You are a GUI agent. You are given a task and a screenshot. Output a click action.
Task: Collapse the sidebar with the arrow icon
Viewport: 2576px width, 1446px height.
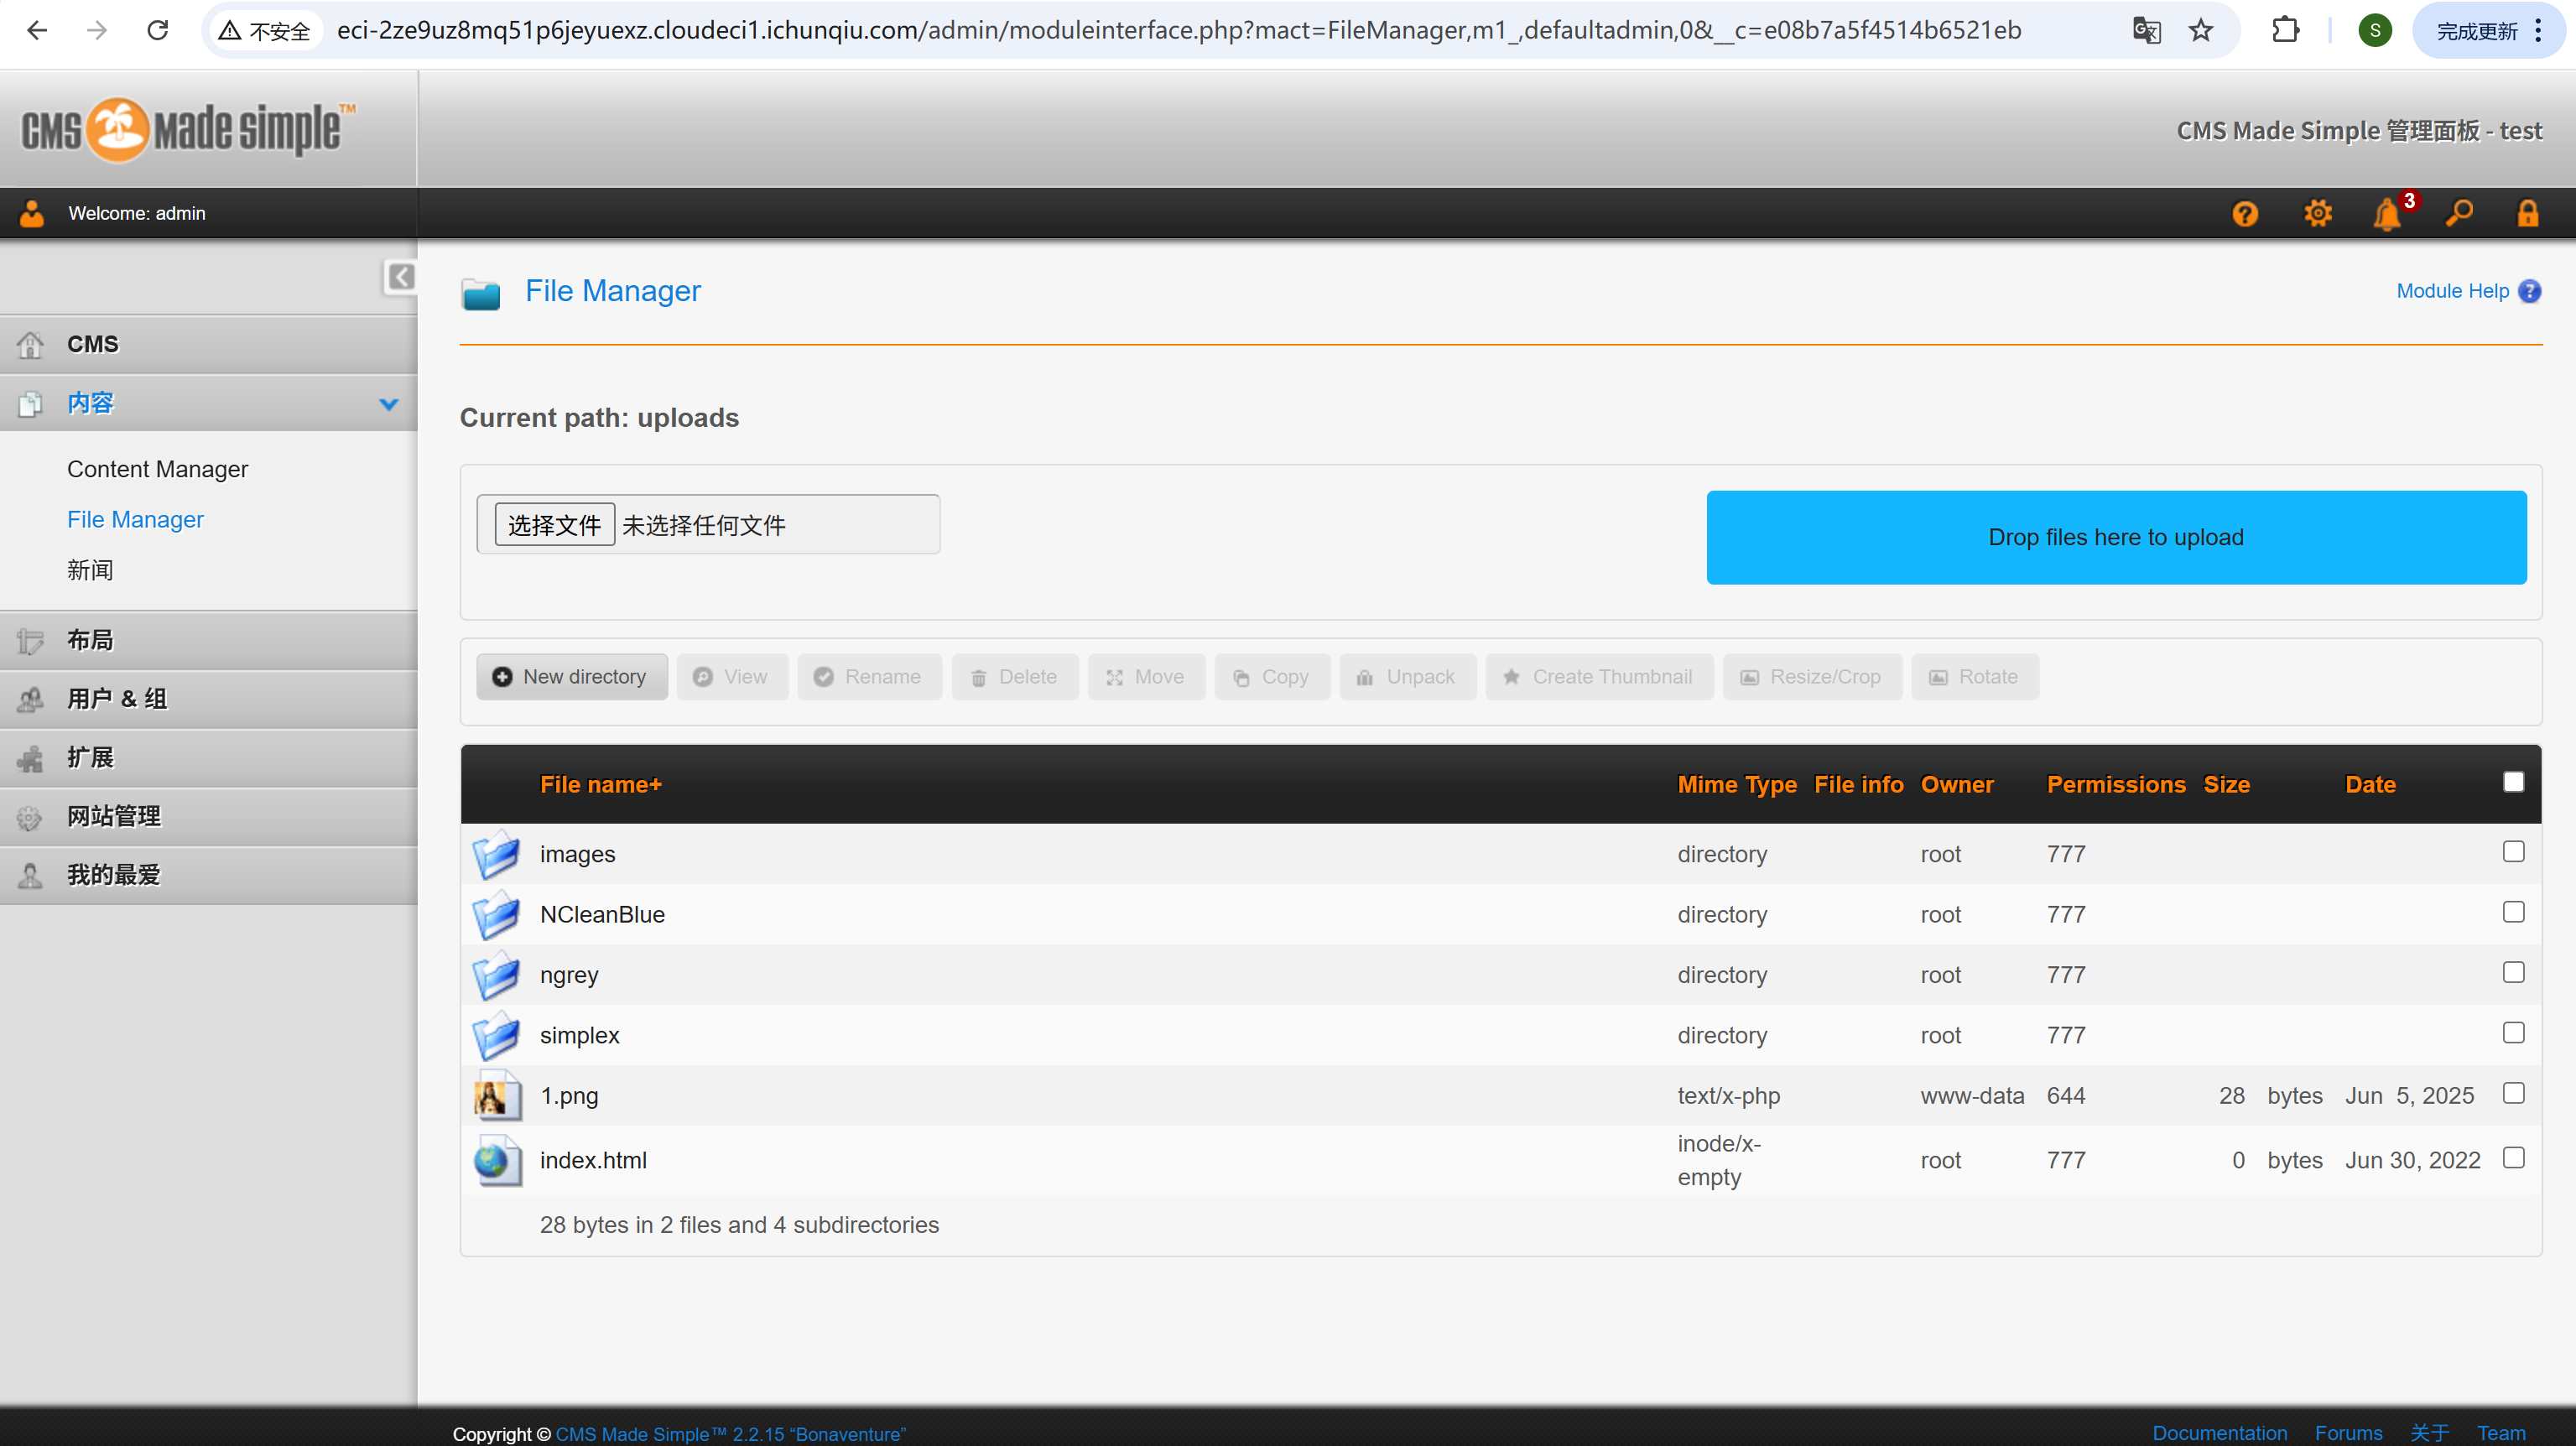click(400, 277)
